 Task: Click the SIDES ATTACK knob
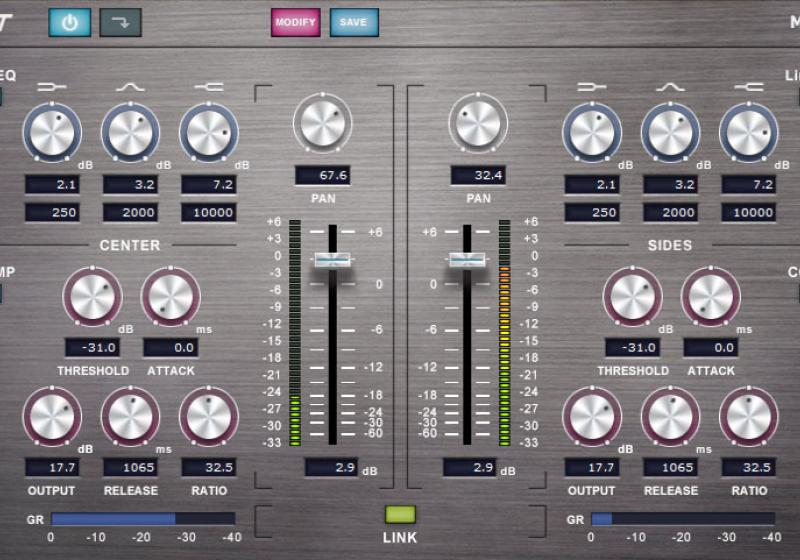pos(711,296)
